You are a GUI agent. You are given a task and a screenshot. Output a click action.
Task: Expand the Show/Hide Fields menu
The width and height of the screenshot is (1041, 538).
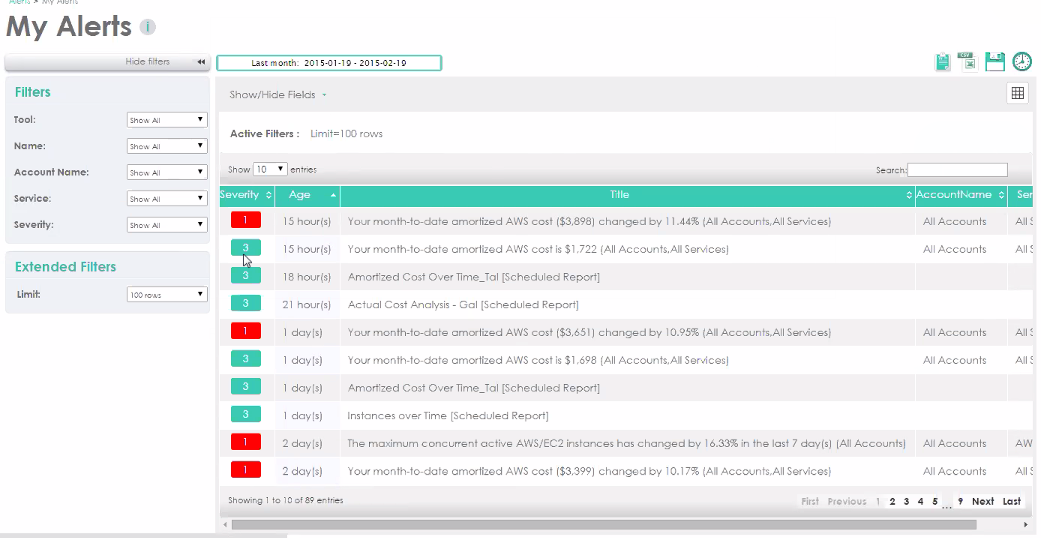278,95
